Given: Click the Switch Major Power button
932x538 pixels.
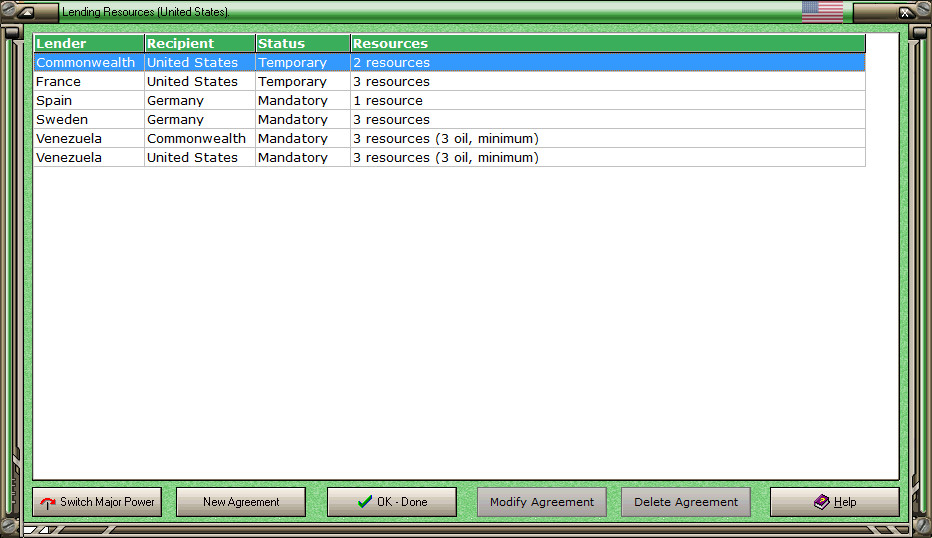Looking at the screenshot, I should [x=97, y=502].
